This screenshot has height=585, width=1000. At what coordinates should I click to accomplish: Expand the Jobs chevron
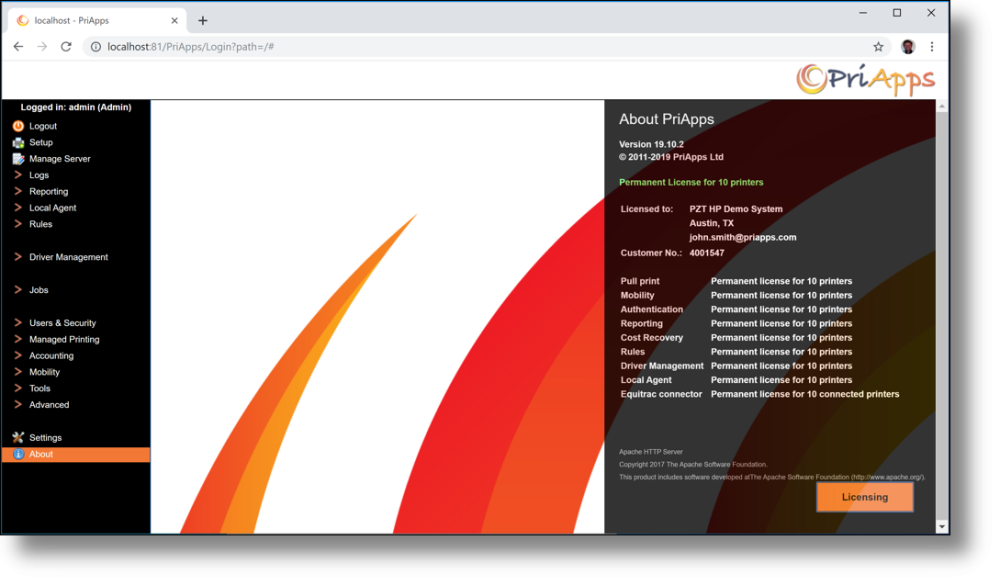tap(18, 290)
